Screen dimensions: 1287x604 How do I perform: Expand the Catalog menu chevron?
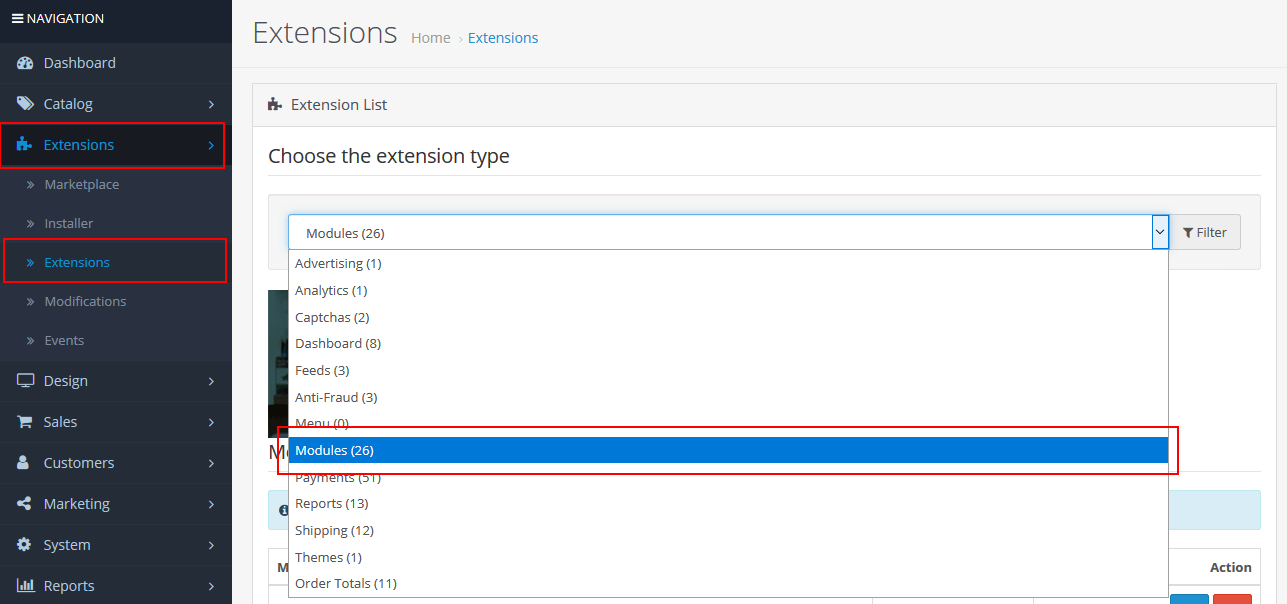[211, 104]
